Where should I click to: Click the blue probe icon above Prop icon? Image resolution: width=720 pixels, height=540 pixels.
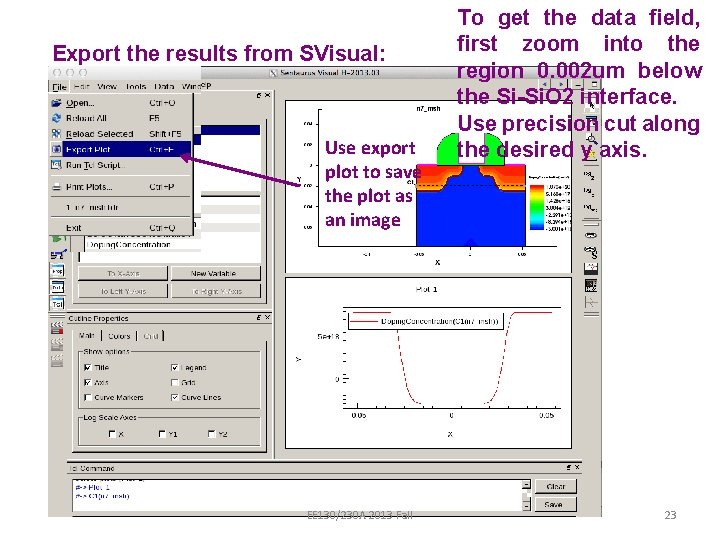tap(58, 254)
